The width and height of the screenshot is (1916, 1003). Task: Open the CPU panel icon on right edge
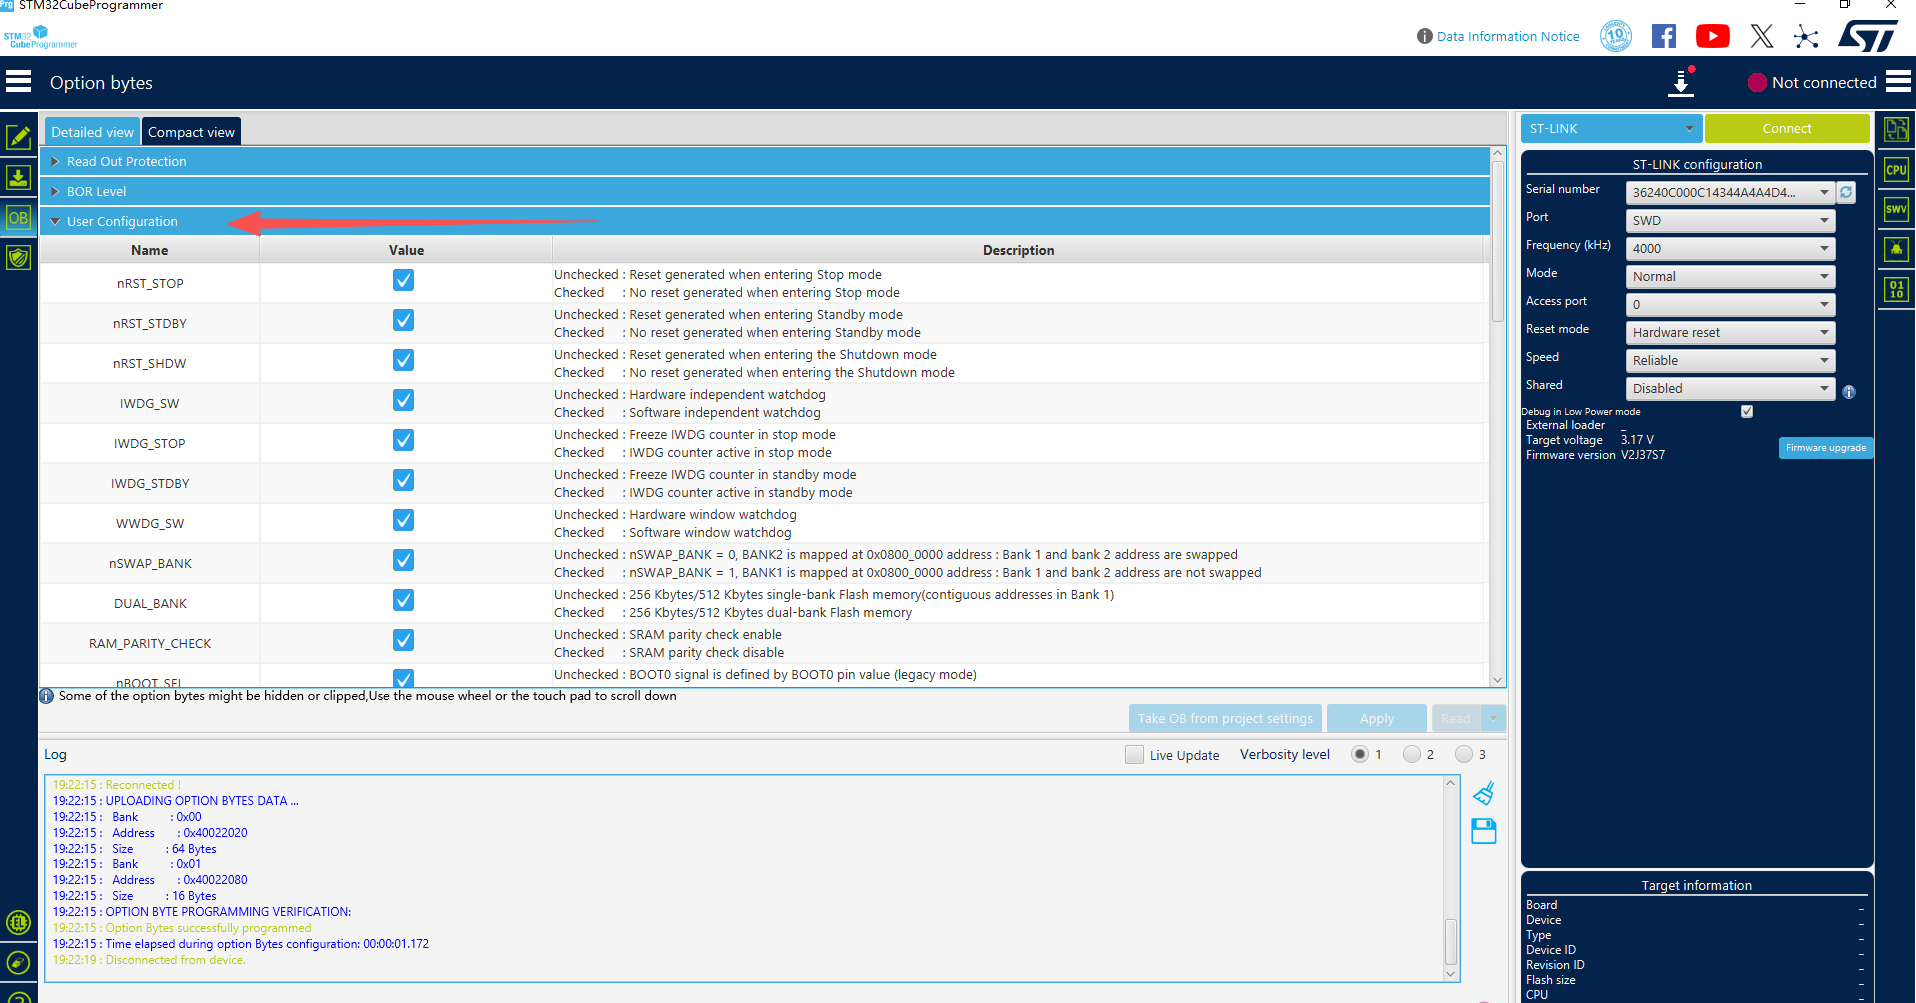(x=1896, y=169)
